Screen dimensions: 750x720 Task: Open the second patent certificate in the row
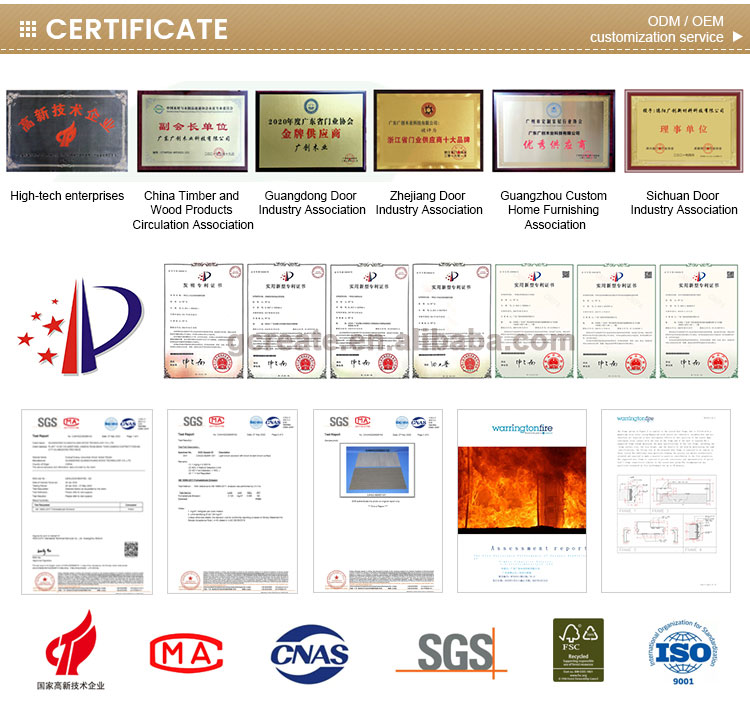coord(287,321)
